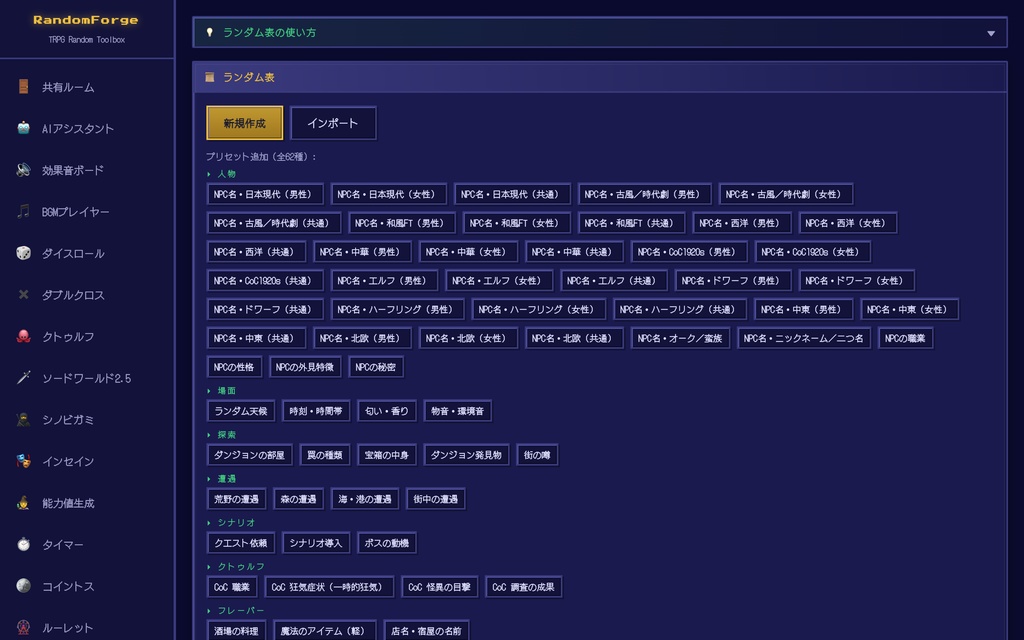Viewport: 1024px width, 640px height.
Task: Select the 効果音ボード sound board icon
Action: click(x=22, y=170)
